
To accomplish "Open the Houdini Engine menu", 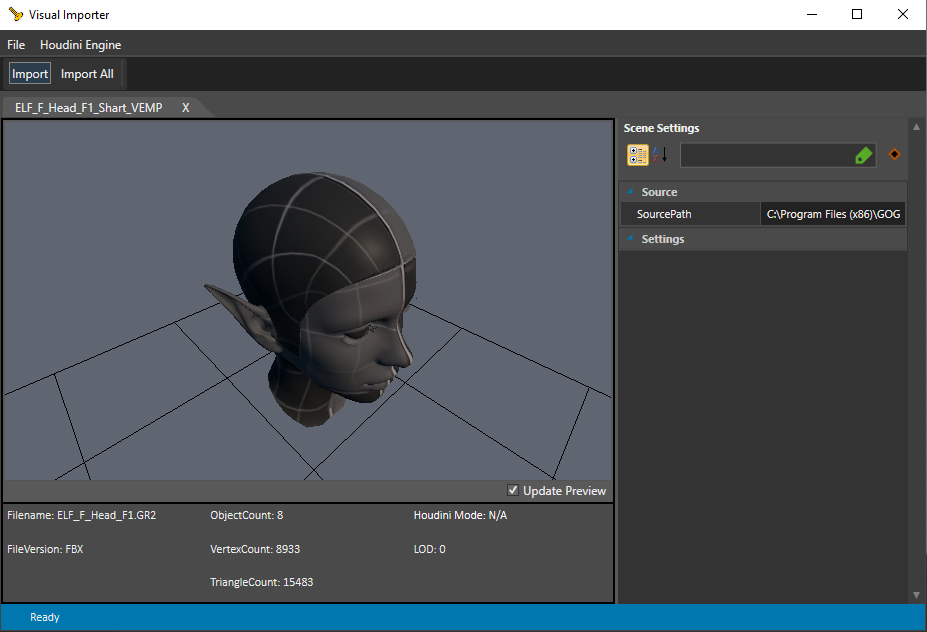I will pos(80,45).
